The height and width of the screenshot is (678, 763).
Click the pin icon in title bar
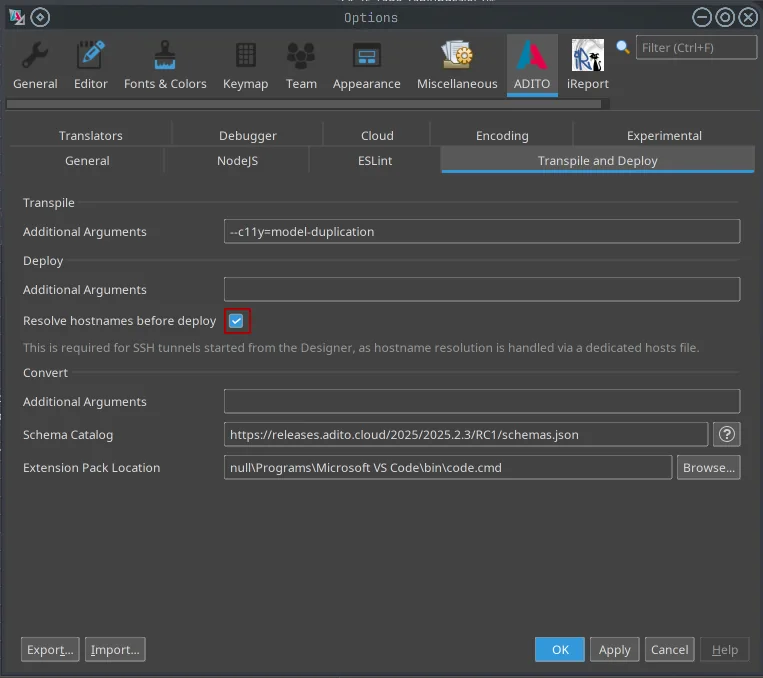[x=40, y=18]
